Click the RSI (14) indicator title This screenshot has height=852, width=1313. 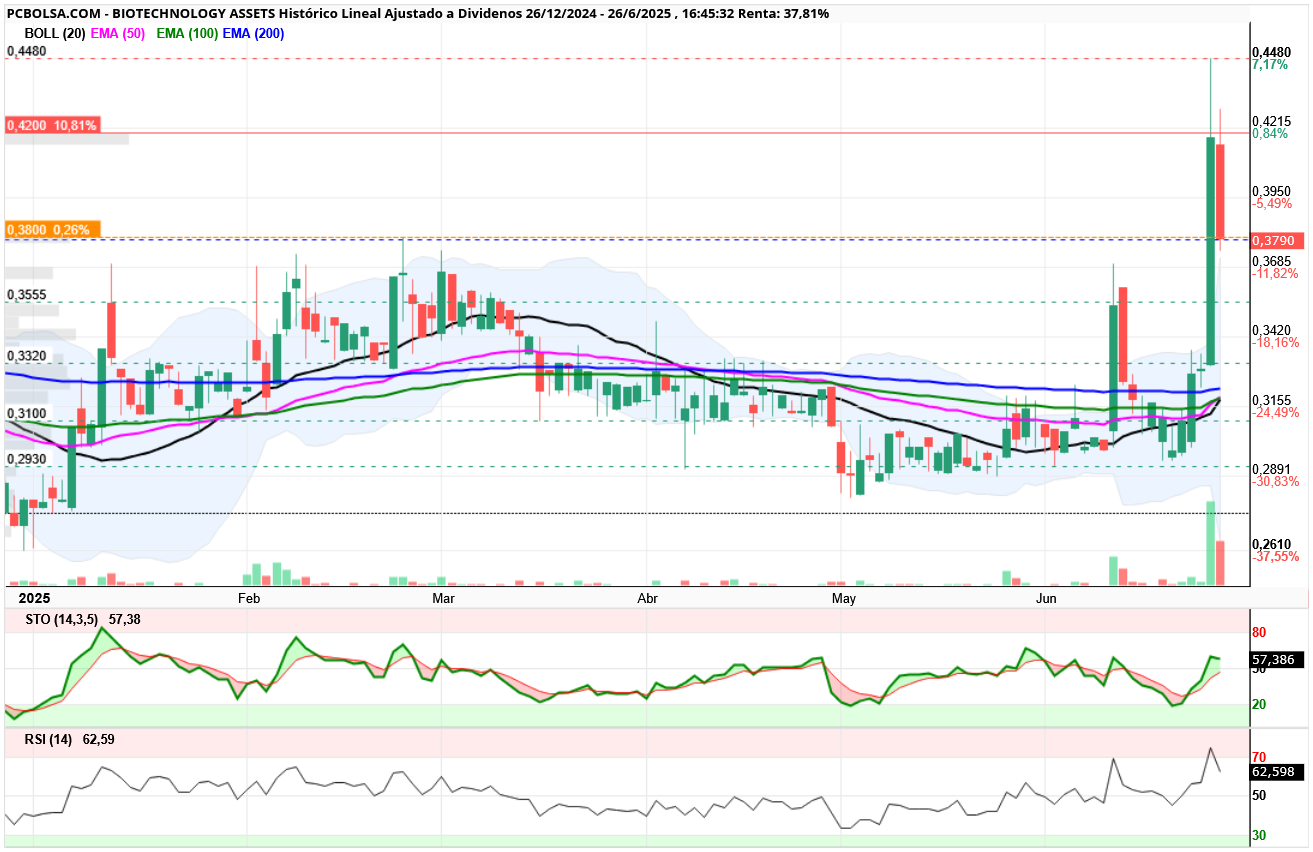pyautogui.click(x=49, y=740)
